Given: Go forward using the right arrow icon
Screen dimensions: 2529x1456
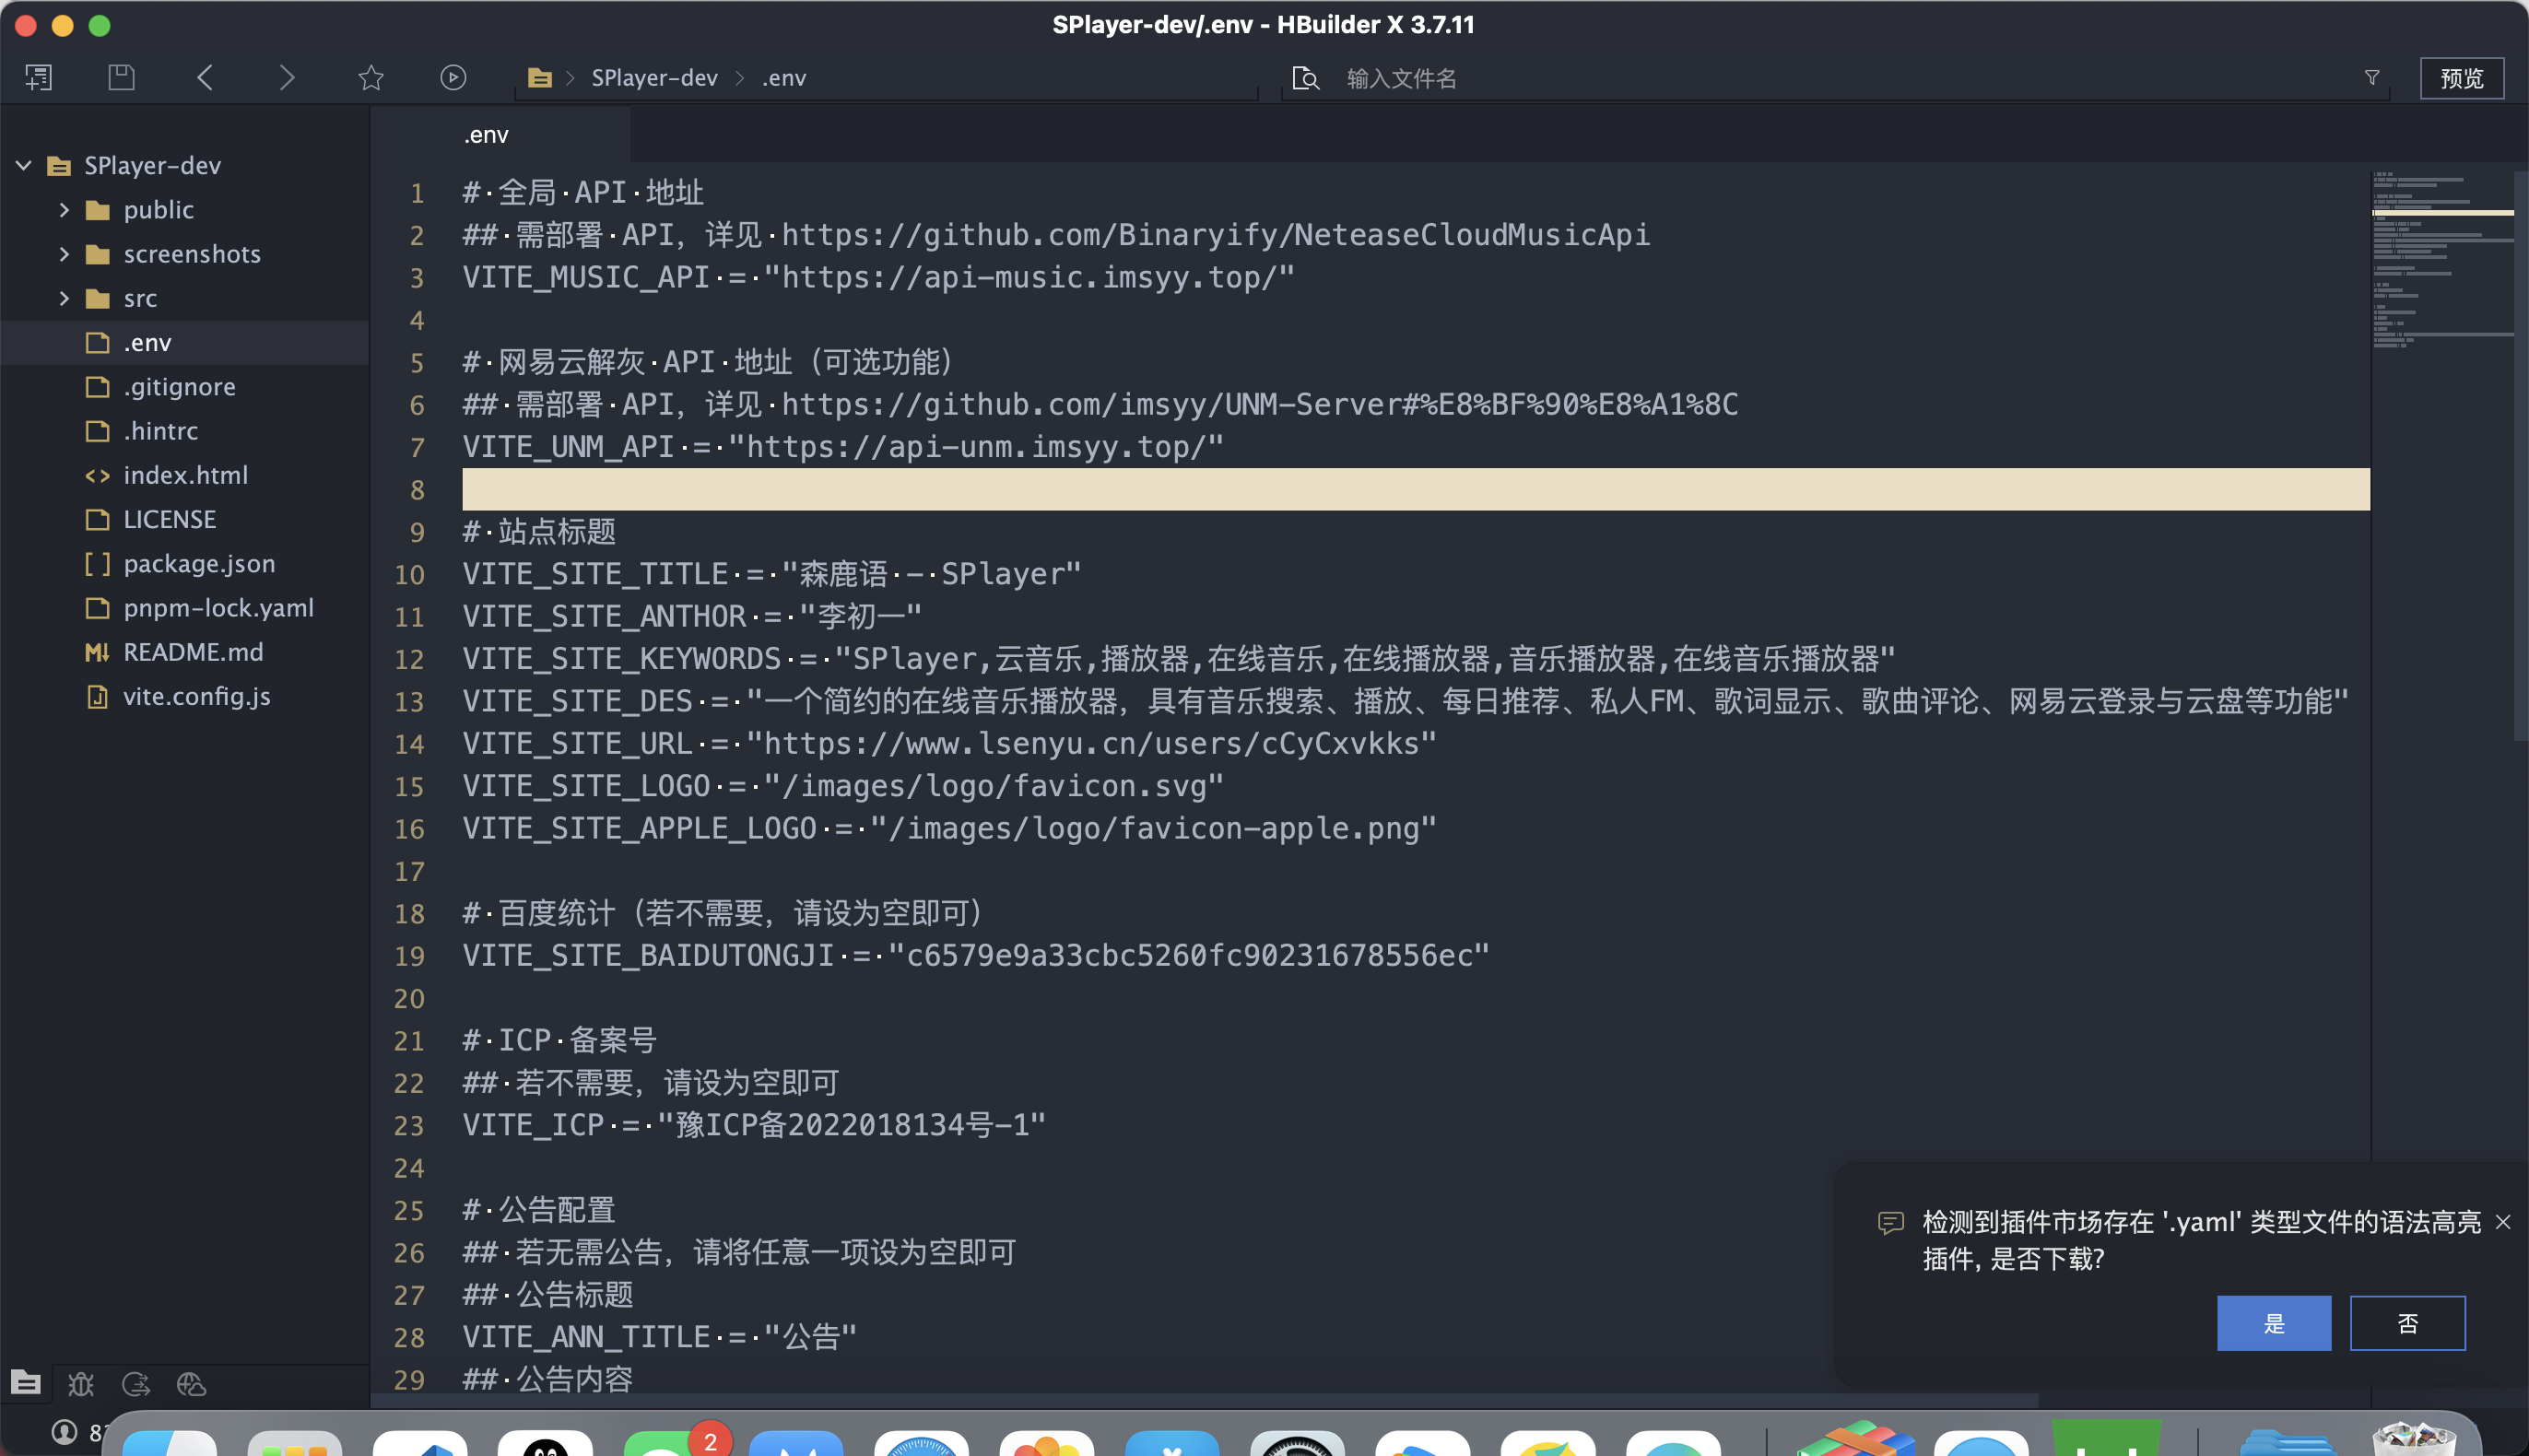Looking at the screenshot, I should point(286,77).
